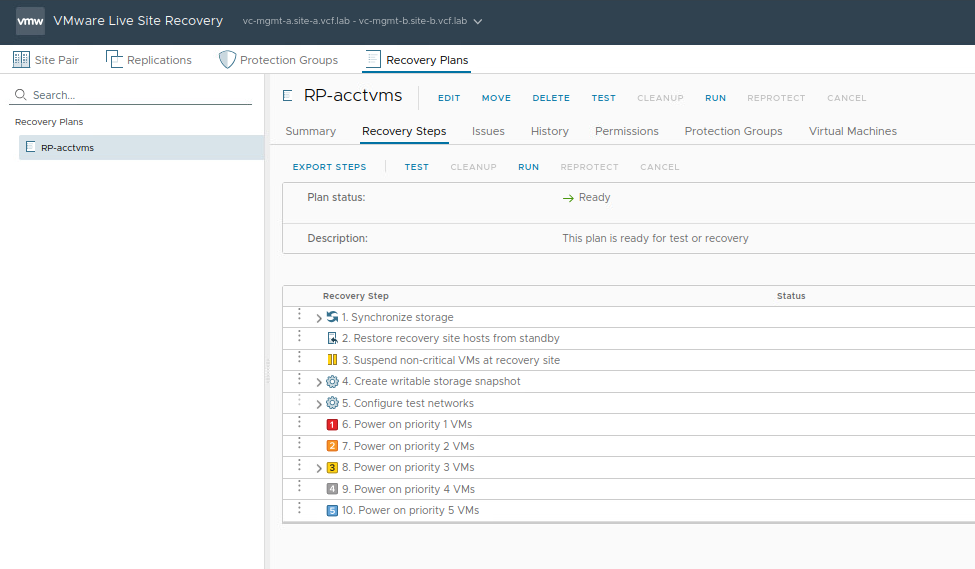Open the Virtual Machines tab
The width and height of the screenshot is (975, 569).
852,131
